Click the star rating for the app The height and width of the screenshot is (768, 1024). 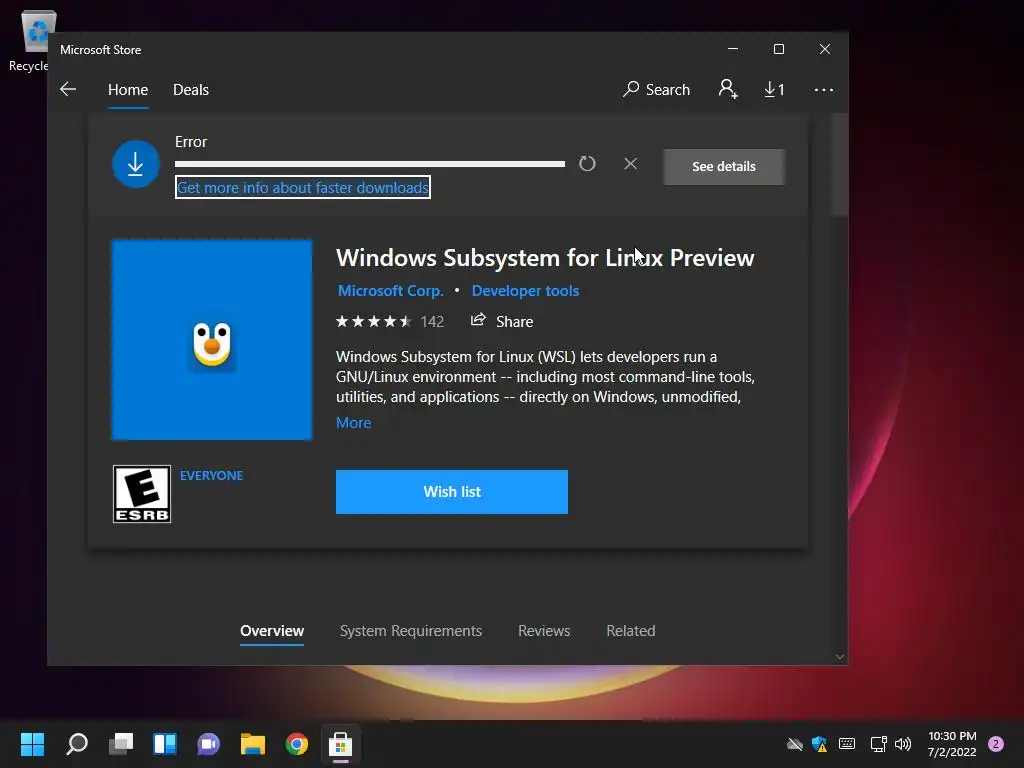point(374,321)
